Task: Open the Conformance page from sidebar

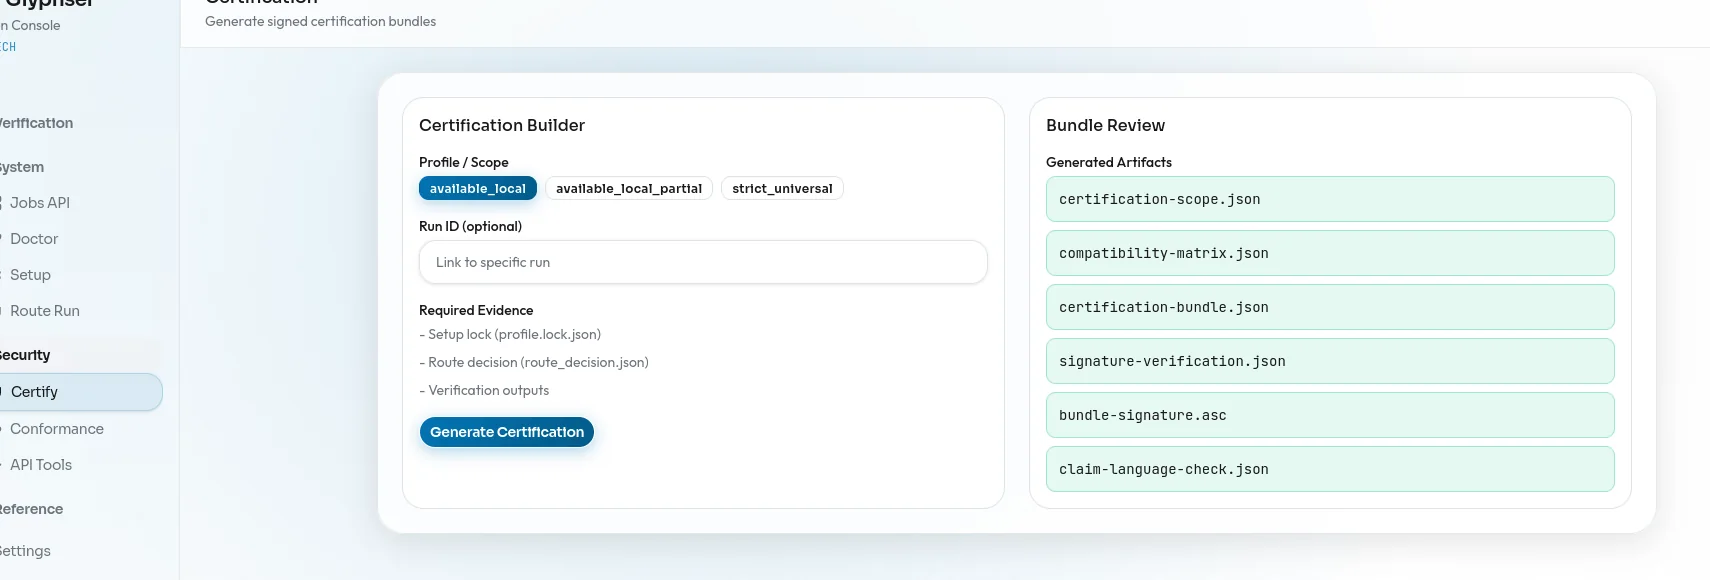Action: coord(56,428)
